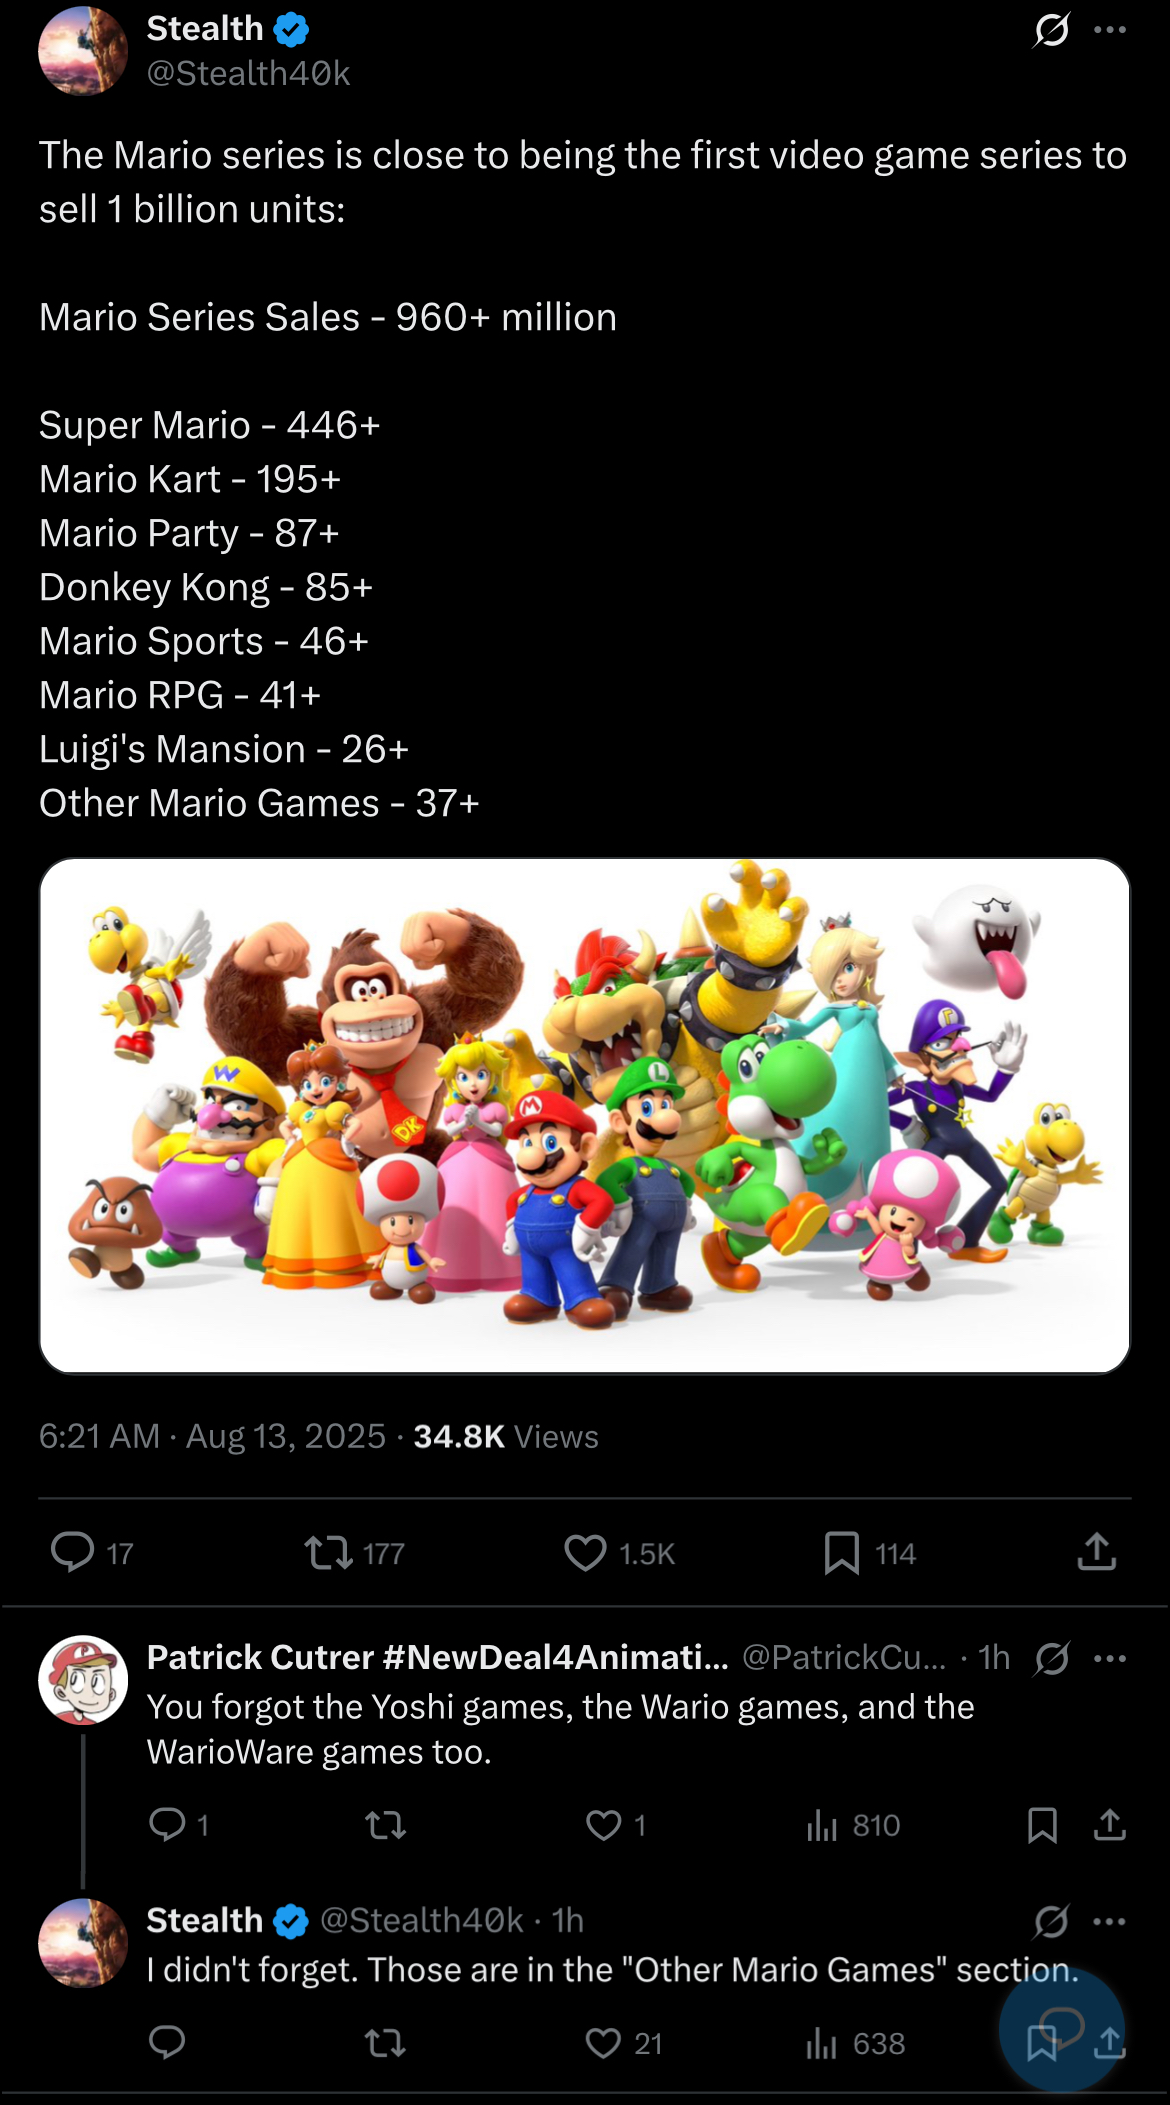Image resolution: width=1170 pixels, height=2105 pixels.
Task: Open more options on Stealth's reply
Action: (1110, 1921)
